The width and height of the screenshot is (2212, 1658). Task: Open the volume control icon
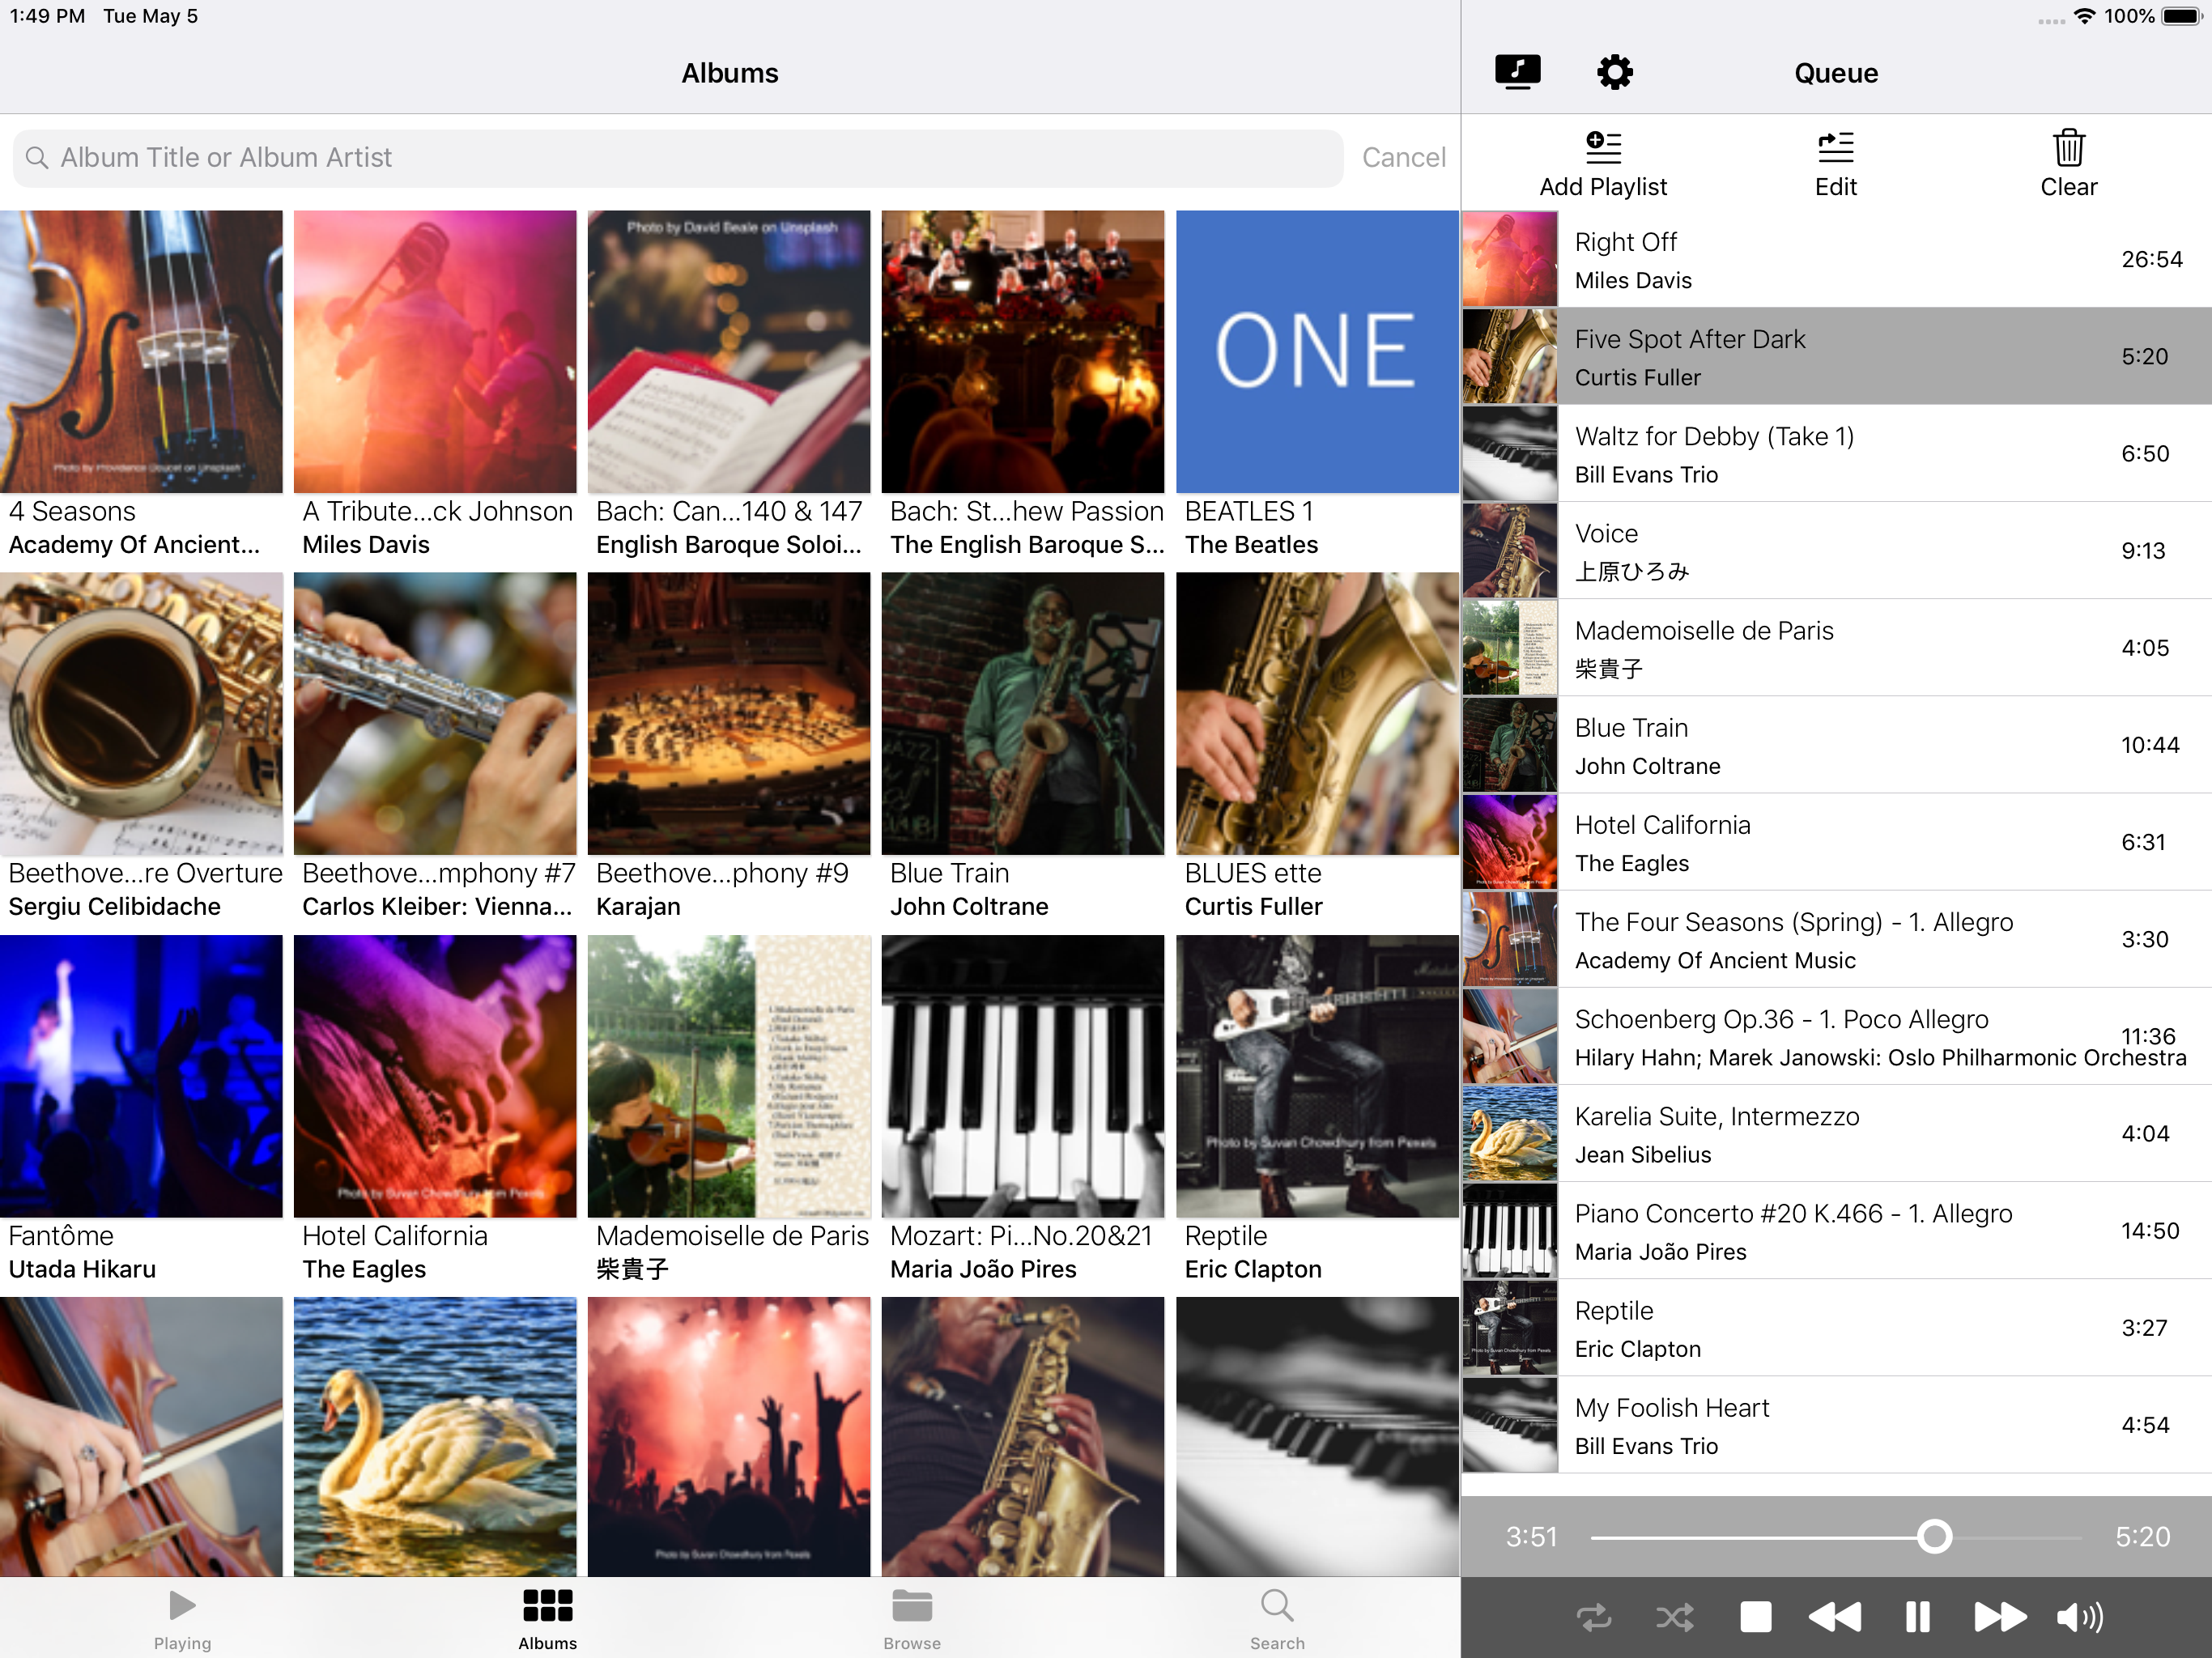tap(2080, 1617)
